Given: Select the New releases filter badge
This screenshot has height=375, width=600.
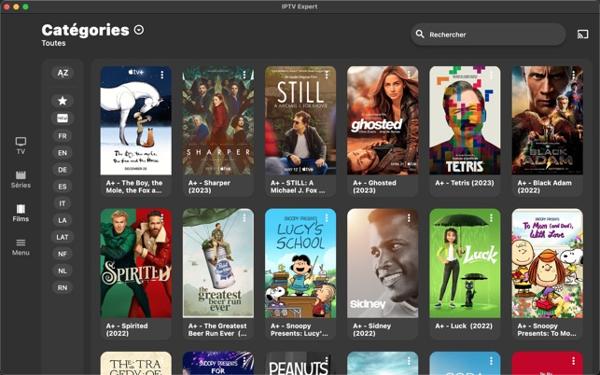Looking at the screenshot, I should [x=62, y=118].
